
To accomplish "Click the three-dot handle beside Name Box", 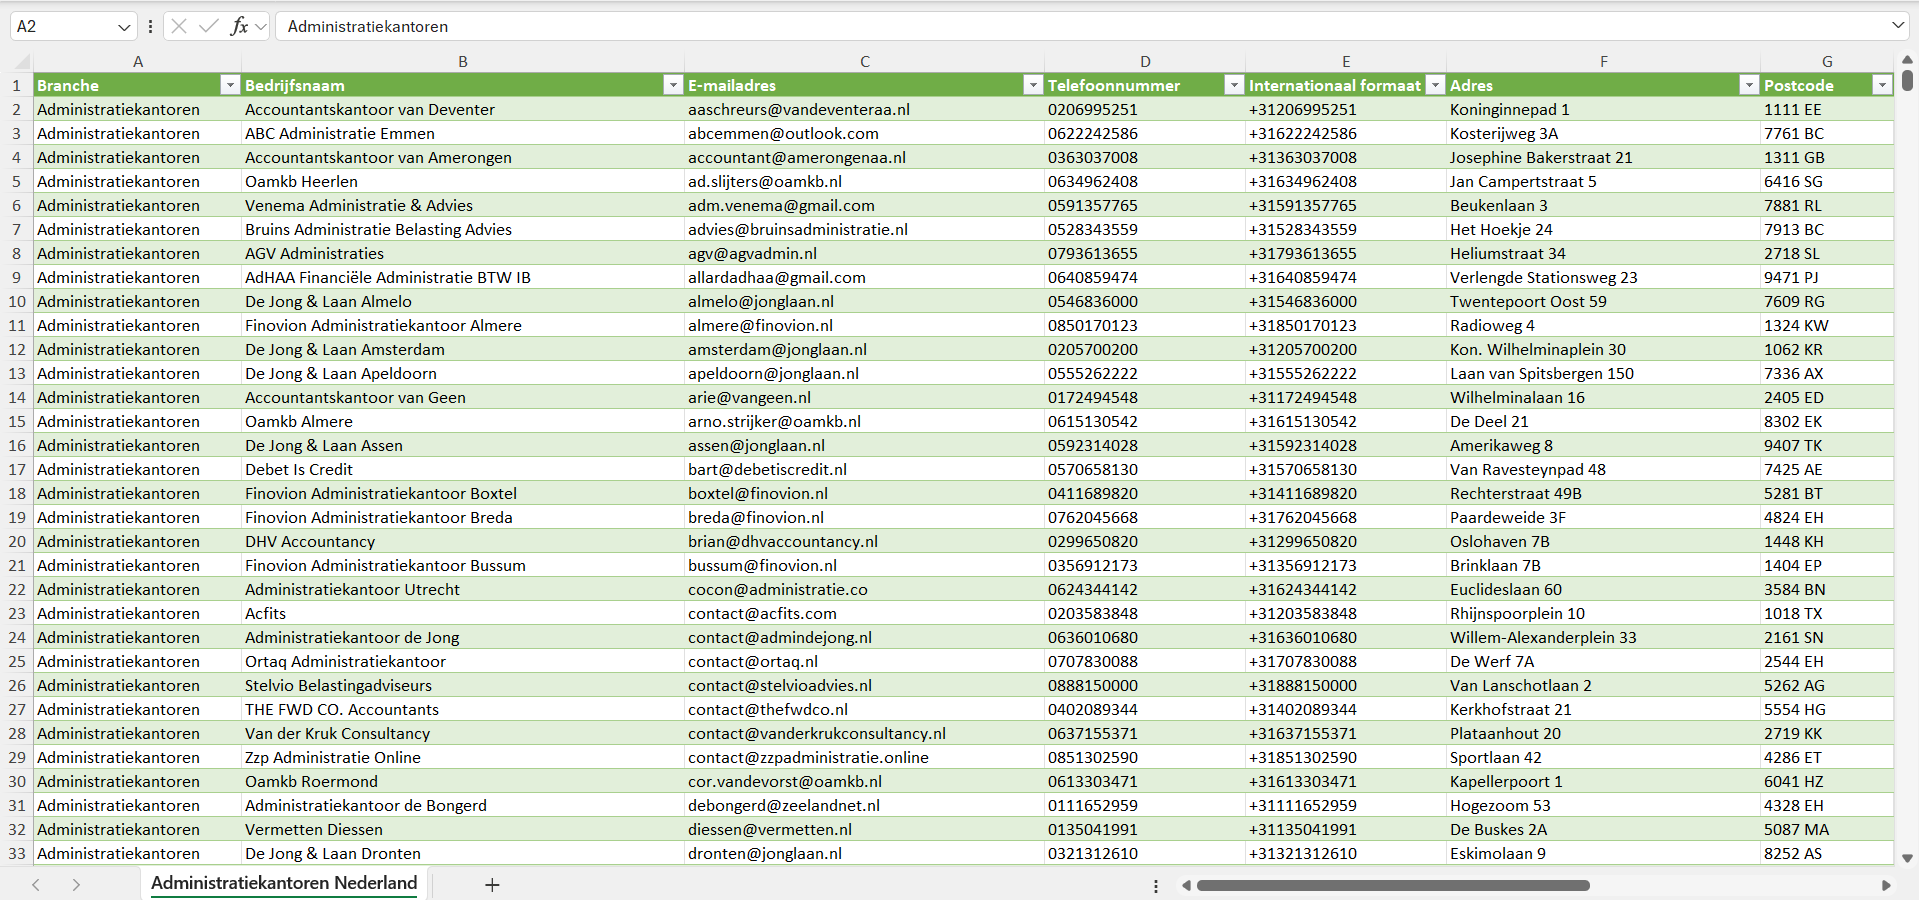I will [150, 27].
